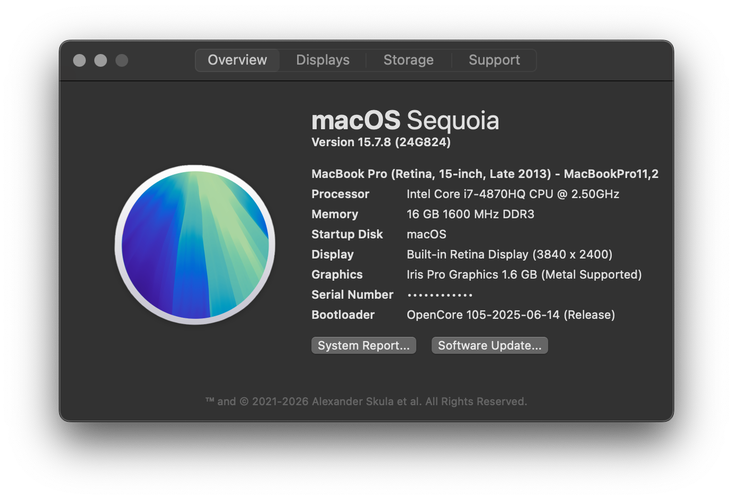Click the Startup Disk macOS value
Viewport: 733px width, 500px height.
(426, 234)
